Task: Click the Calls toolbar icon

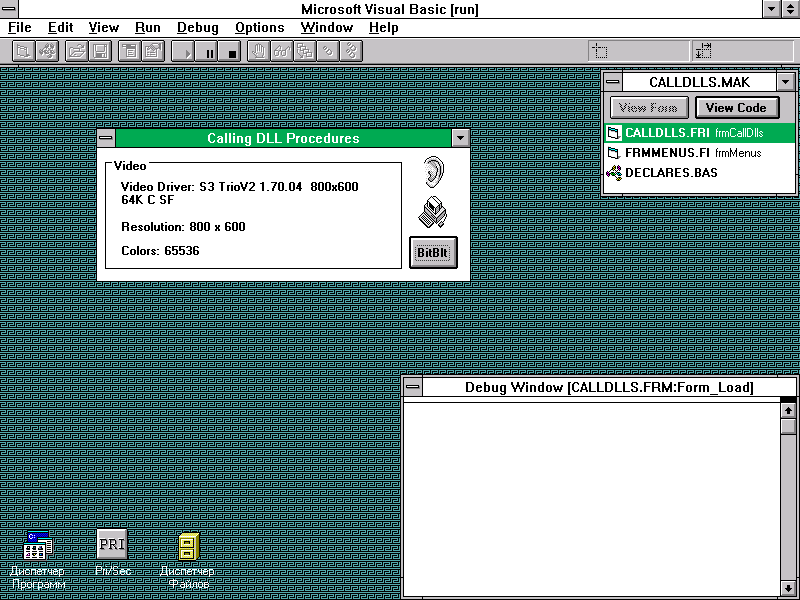Action: click(x=305, y=51)
